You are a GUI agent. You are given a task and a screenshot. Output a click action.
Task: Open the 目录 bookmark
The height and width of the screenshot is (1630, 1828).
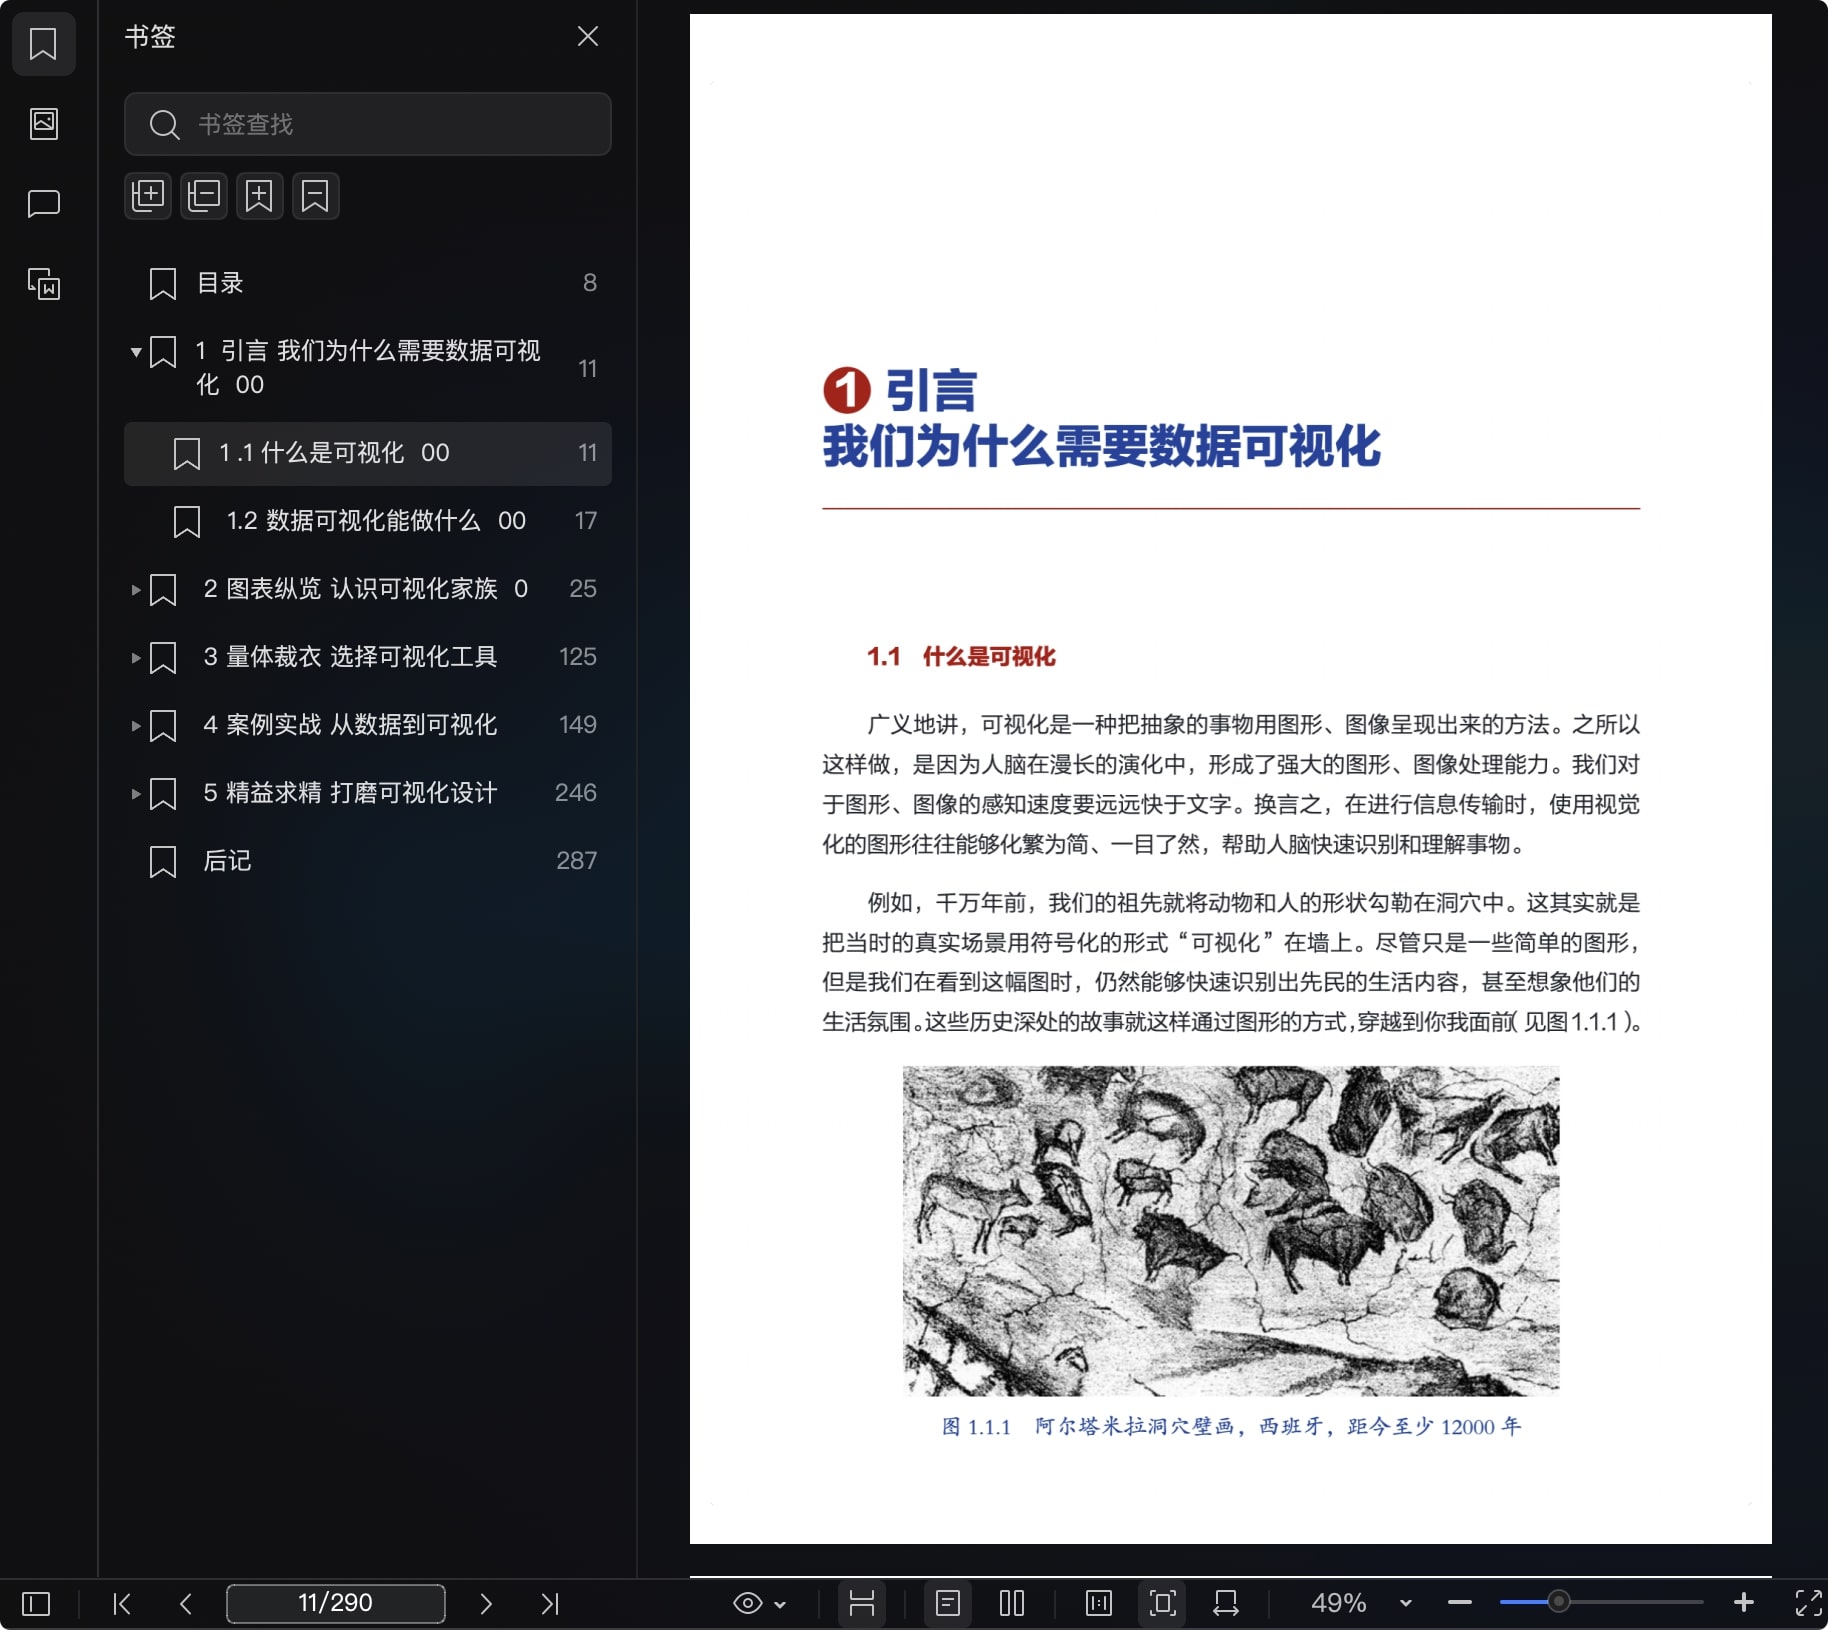pyautogui.click(x=368, y=283)
